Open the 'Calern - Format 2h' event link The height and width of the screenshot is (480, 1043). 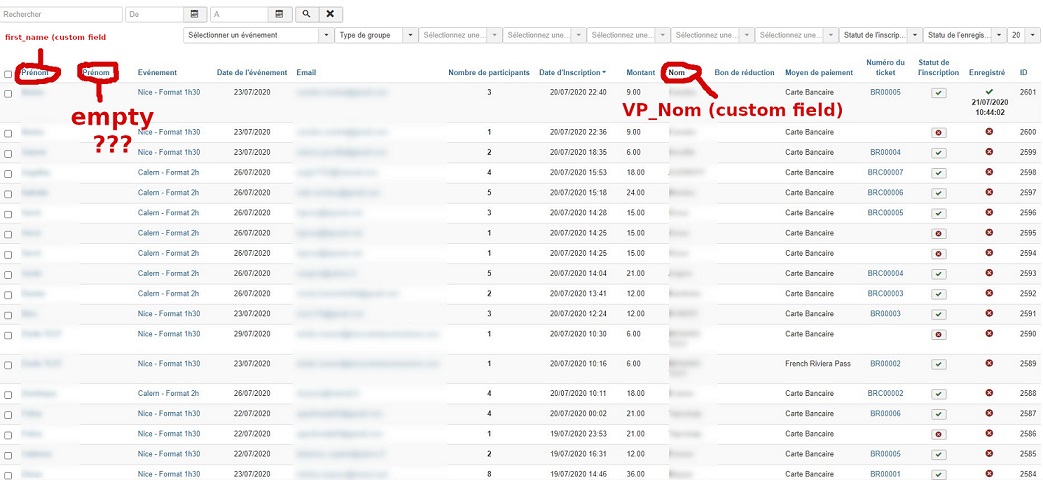pos(169,173)
